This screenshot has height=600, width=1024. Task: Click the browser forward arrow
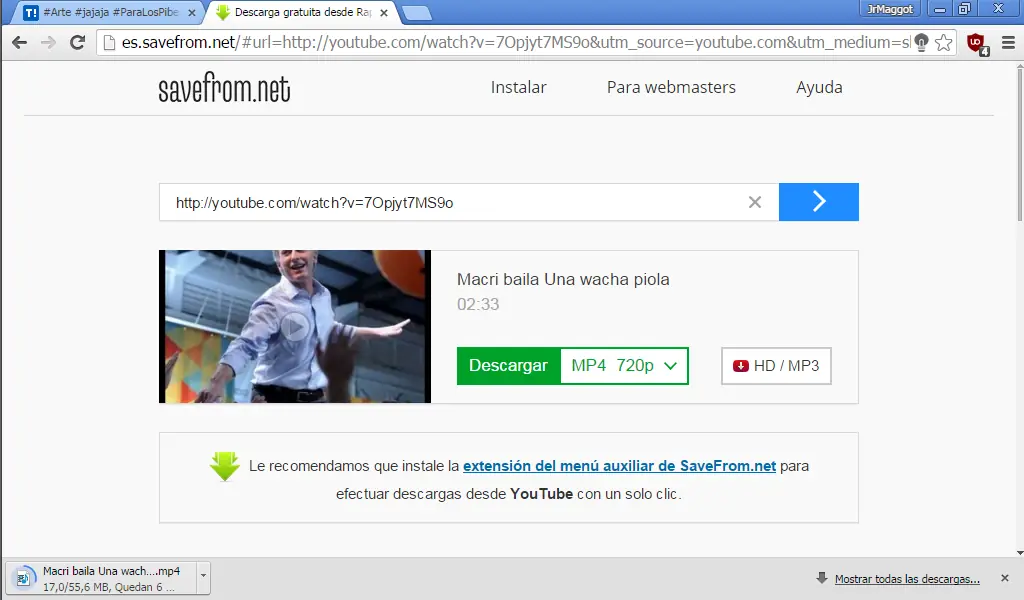[x=48, y=42]
